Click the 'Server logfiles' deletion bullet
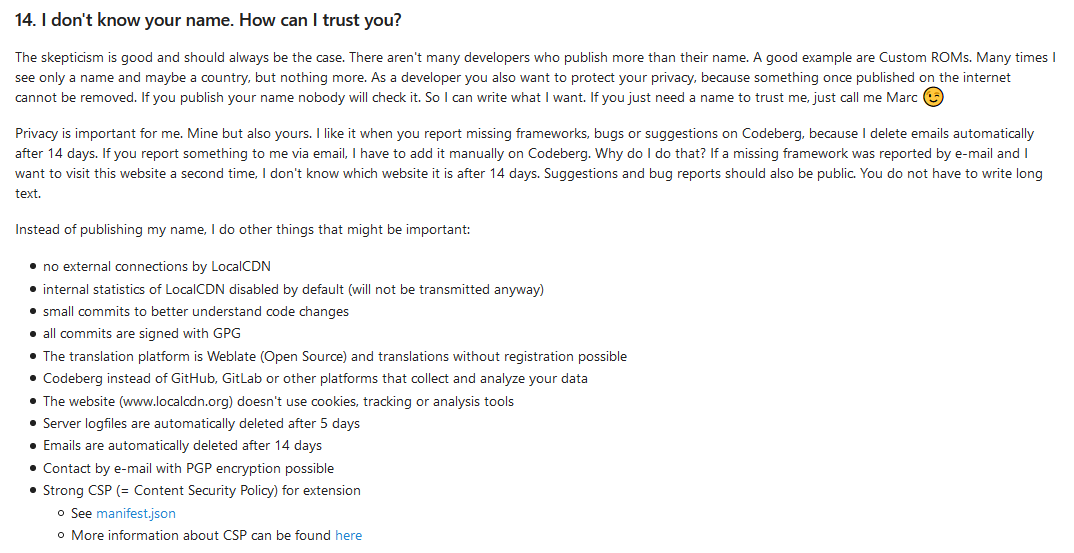 201,423
